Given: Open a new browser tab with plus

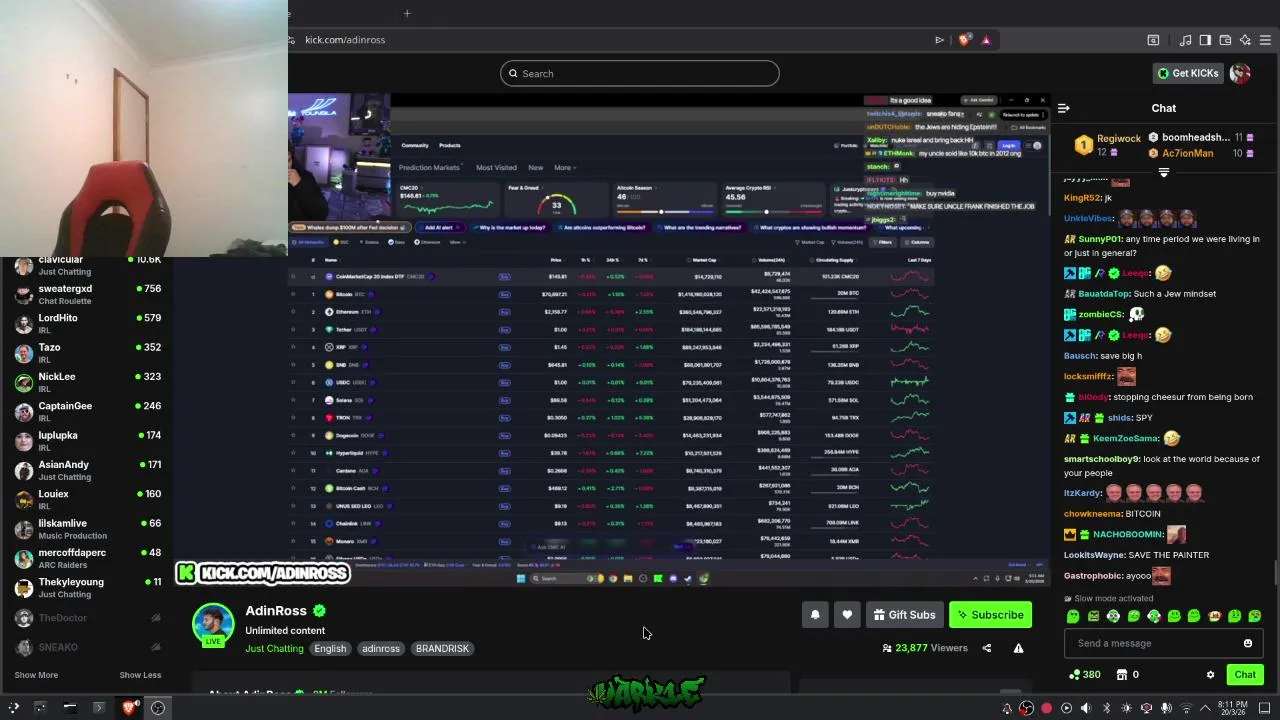Looking at the screenshot, I should coord(407,13).
